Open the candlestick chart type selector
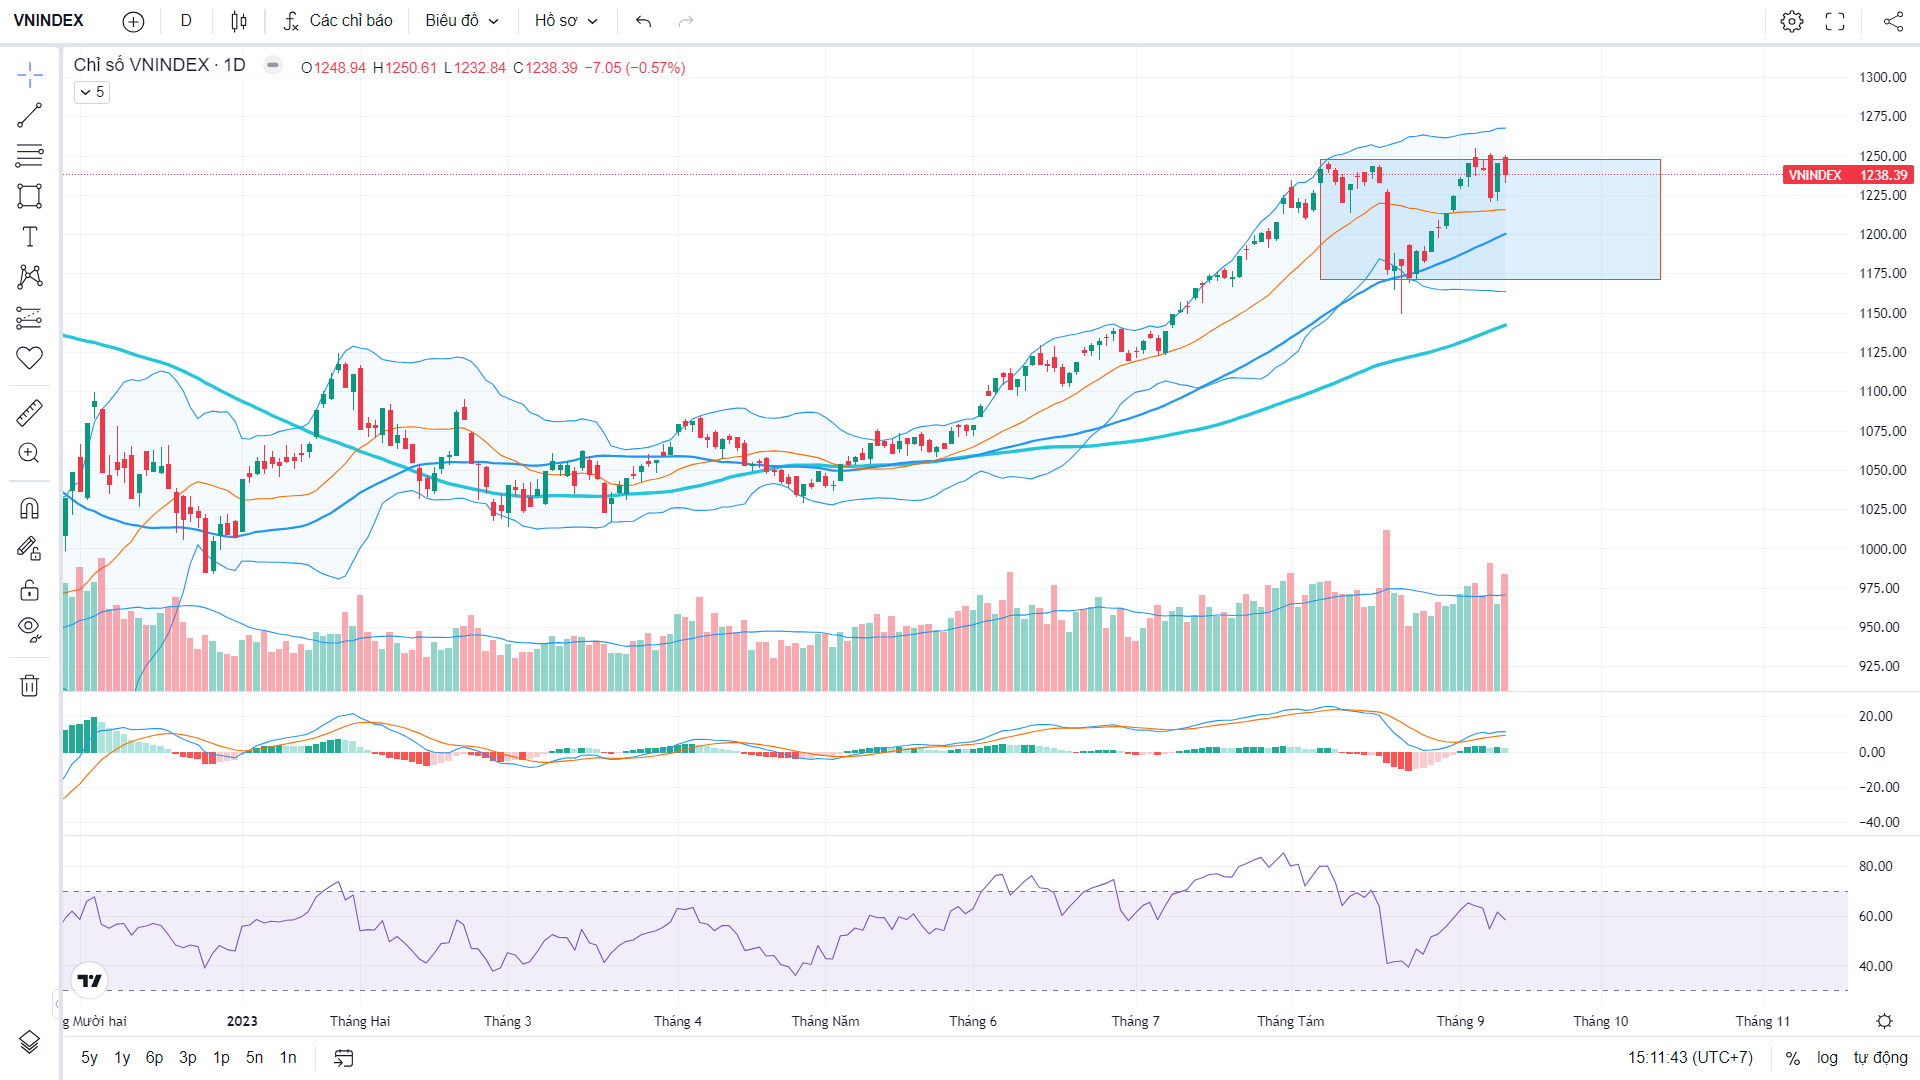The width and height of the screenshot is (1920, 1080). (239, 21)
